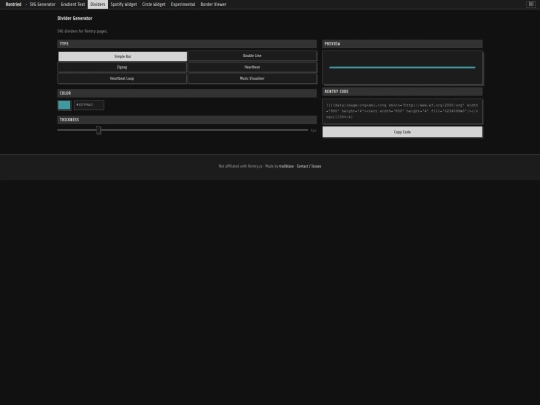Choose the Double Line divider type
The width and height of the screenshot is (540, 405).
pyautogui.click(x=252, y=56)
